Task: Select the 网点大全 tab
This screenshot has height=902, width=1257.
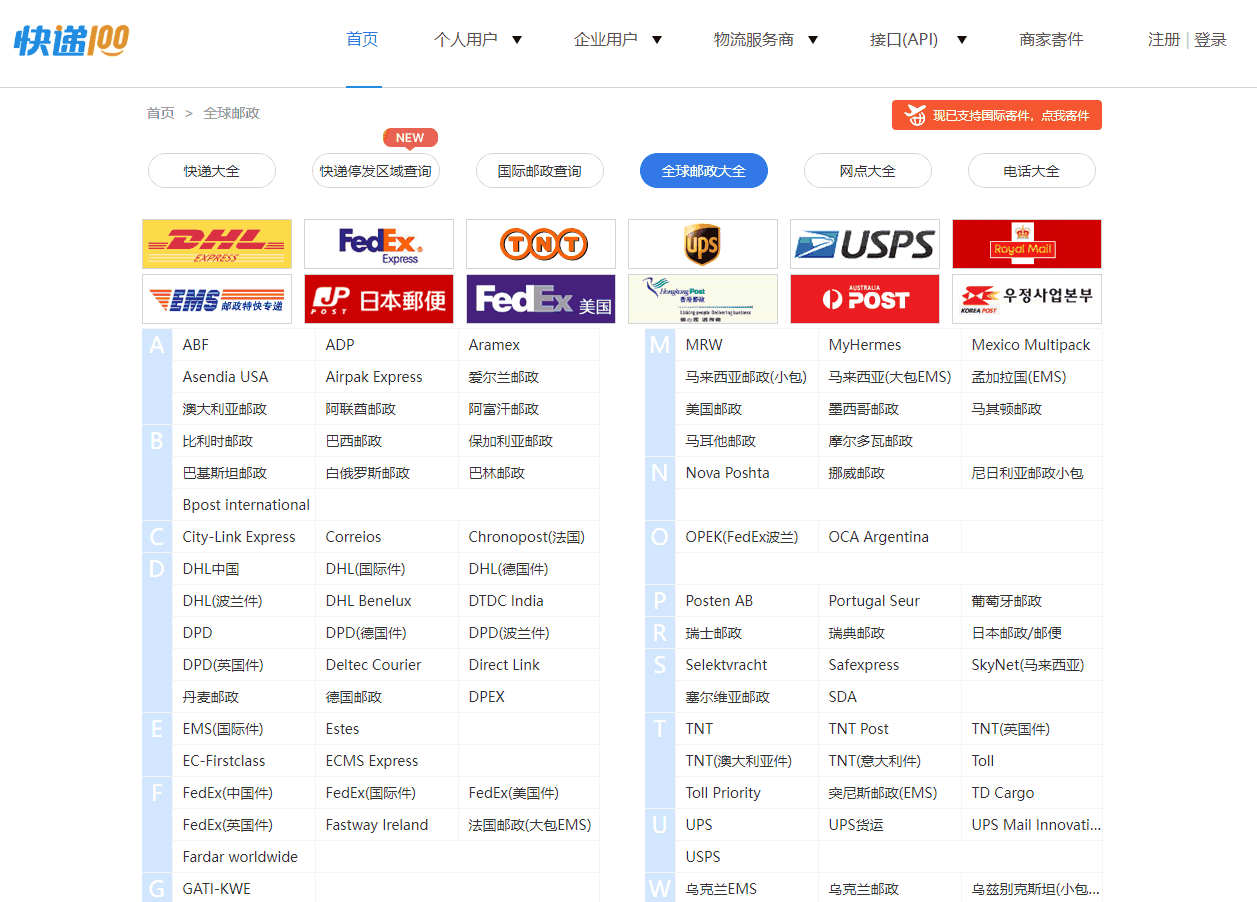Action: [x=867, y=170]
